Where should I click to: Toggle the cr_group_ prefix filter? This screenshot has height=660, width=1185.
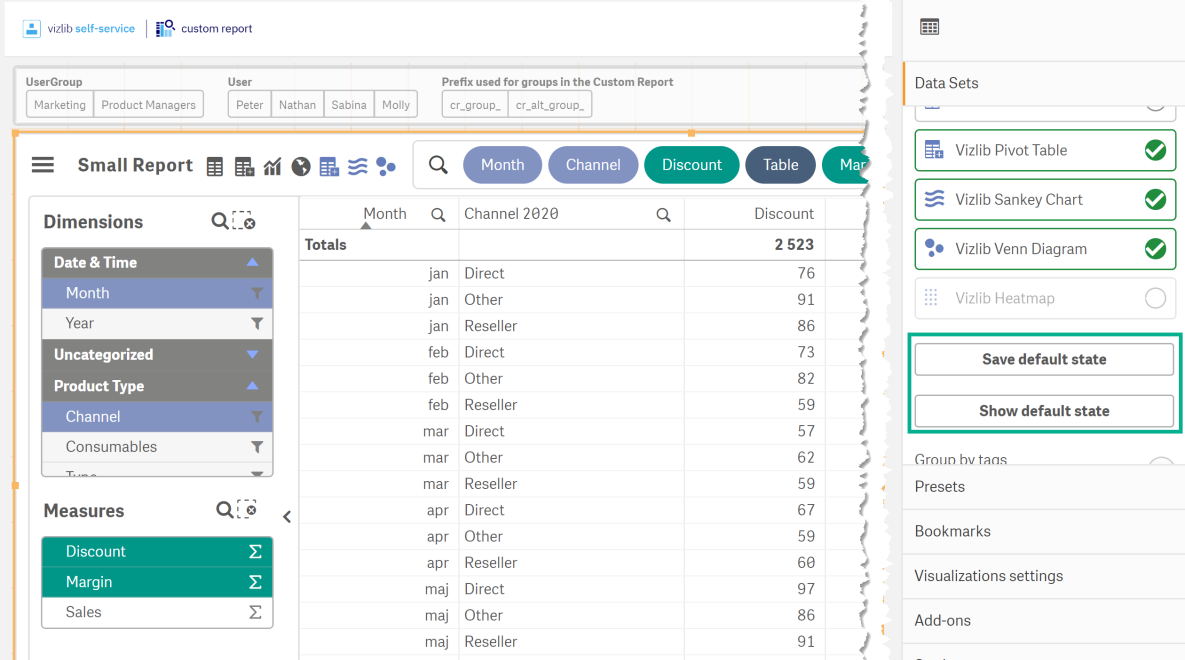tap(475, 105)
